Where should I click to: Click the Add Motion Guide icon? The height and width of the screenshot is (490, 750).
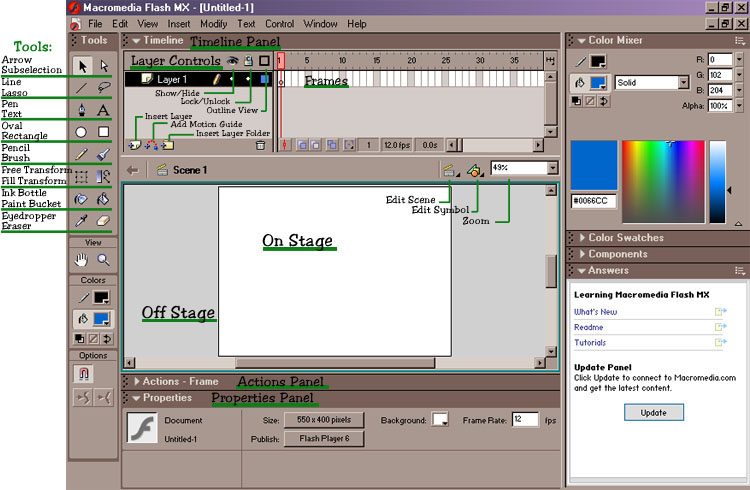pyautogui.click(x=151, y=145)
